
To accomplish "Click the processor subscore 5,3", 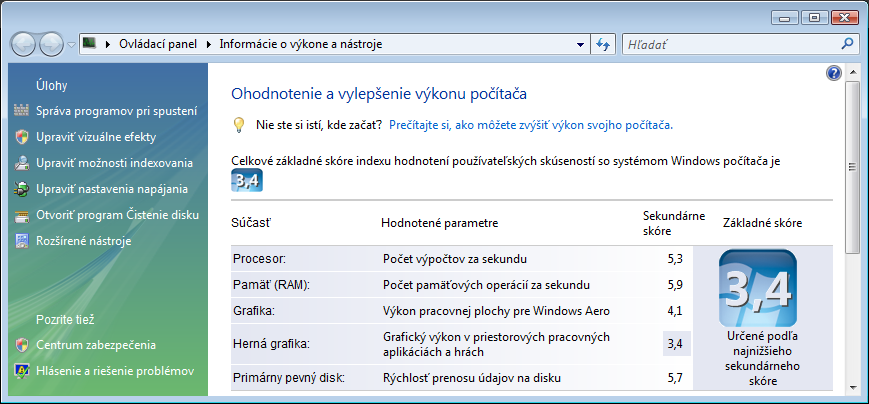I will (x=675, y=259).
